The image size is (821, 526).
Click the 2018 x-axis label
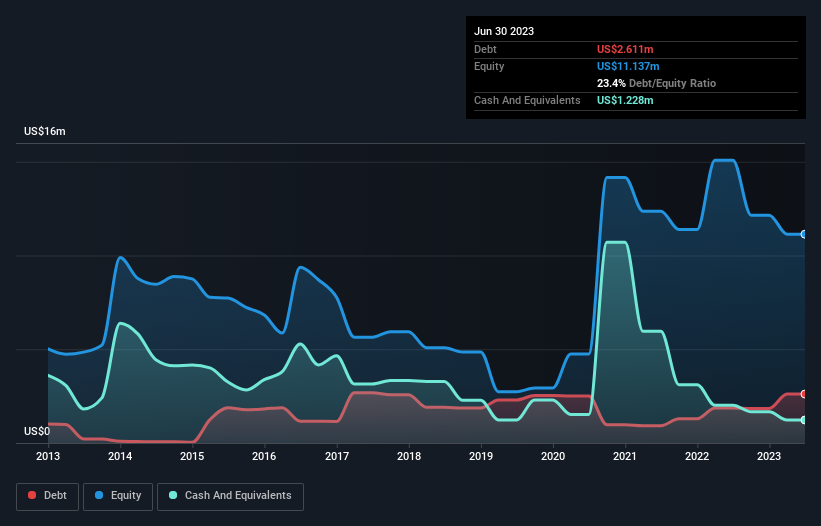[x=409, y=456]
